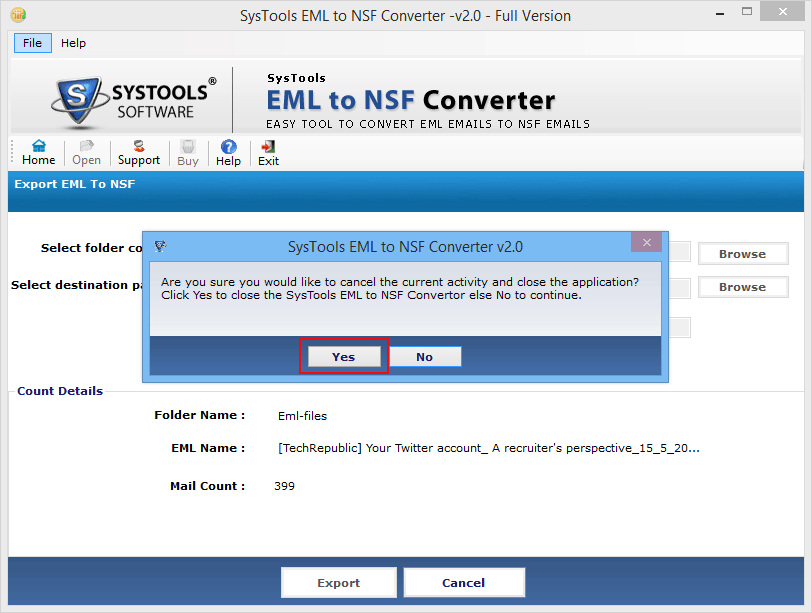Click the Buy toolbar icon
The height and width of the screenshot is (613, 812).
pyautogui.click(x=187, y=153)
